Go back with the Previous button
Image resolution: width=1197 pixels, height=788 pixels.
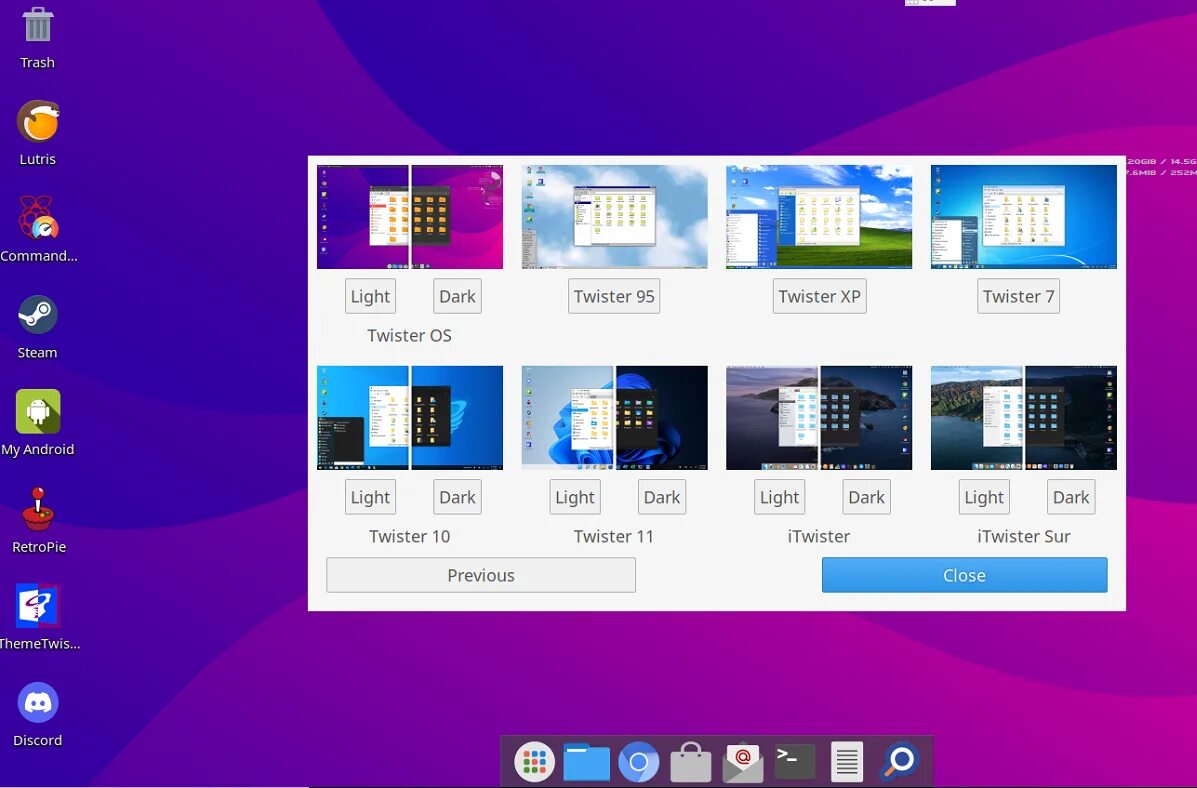tap(481, 575)
